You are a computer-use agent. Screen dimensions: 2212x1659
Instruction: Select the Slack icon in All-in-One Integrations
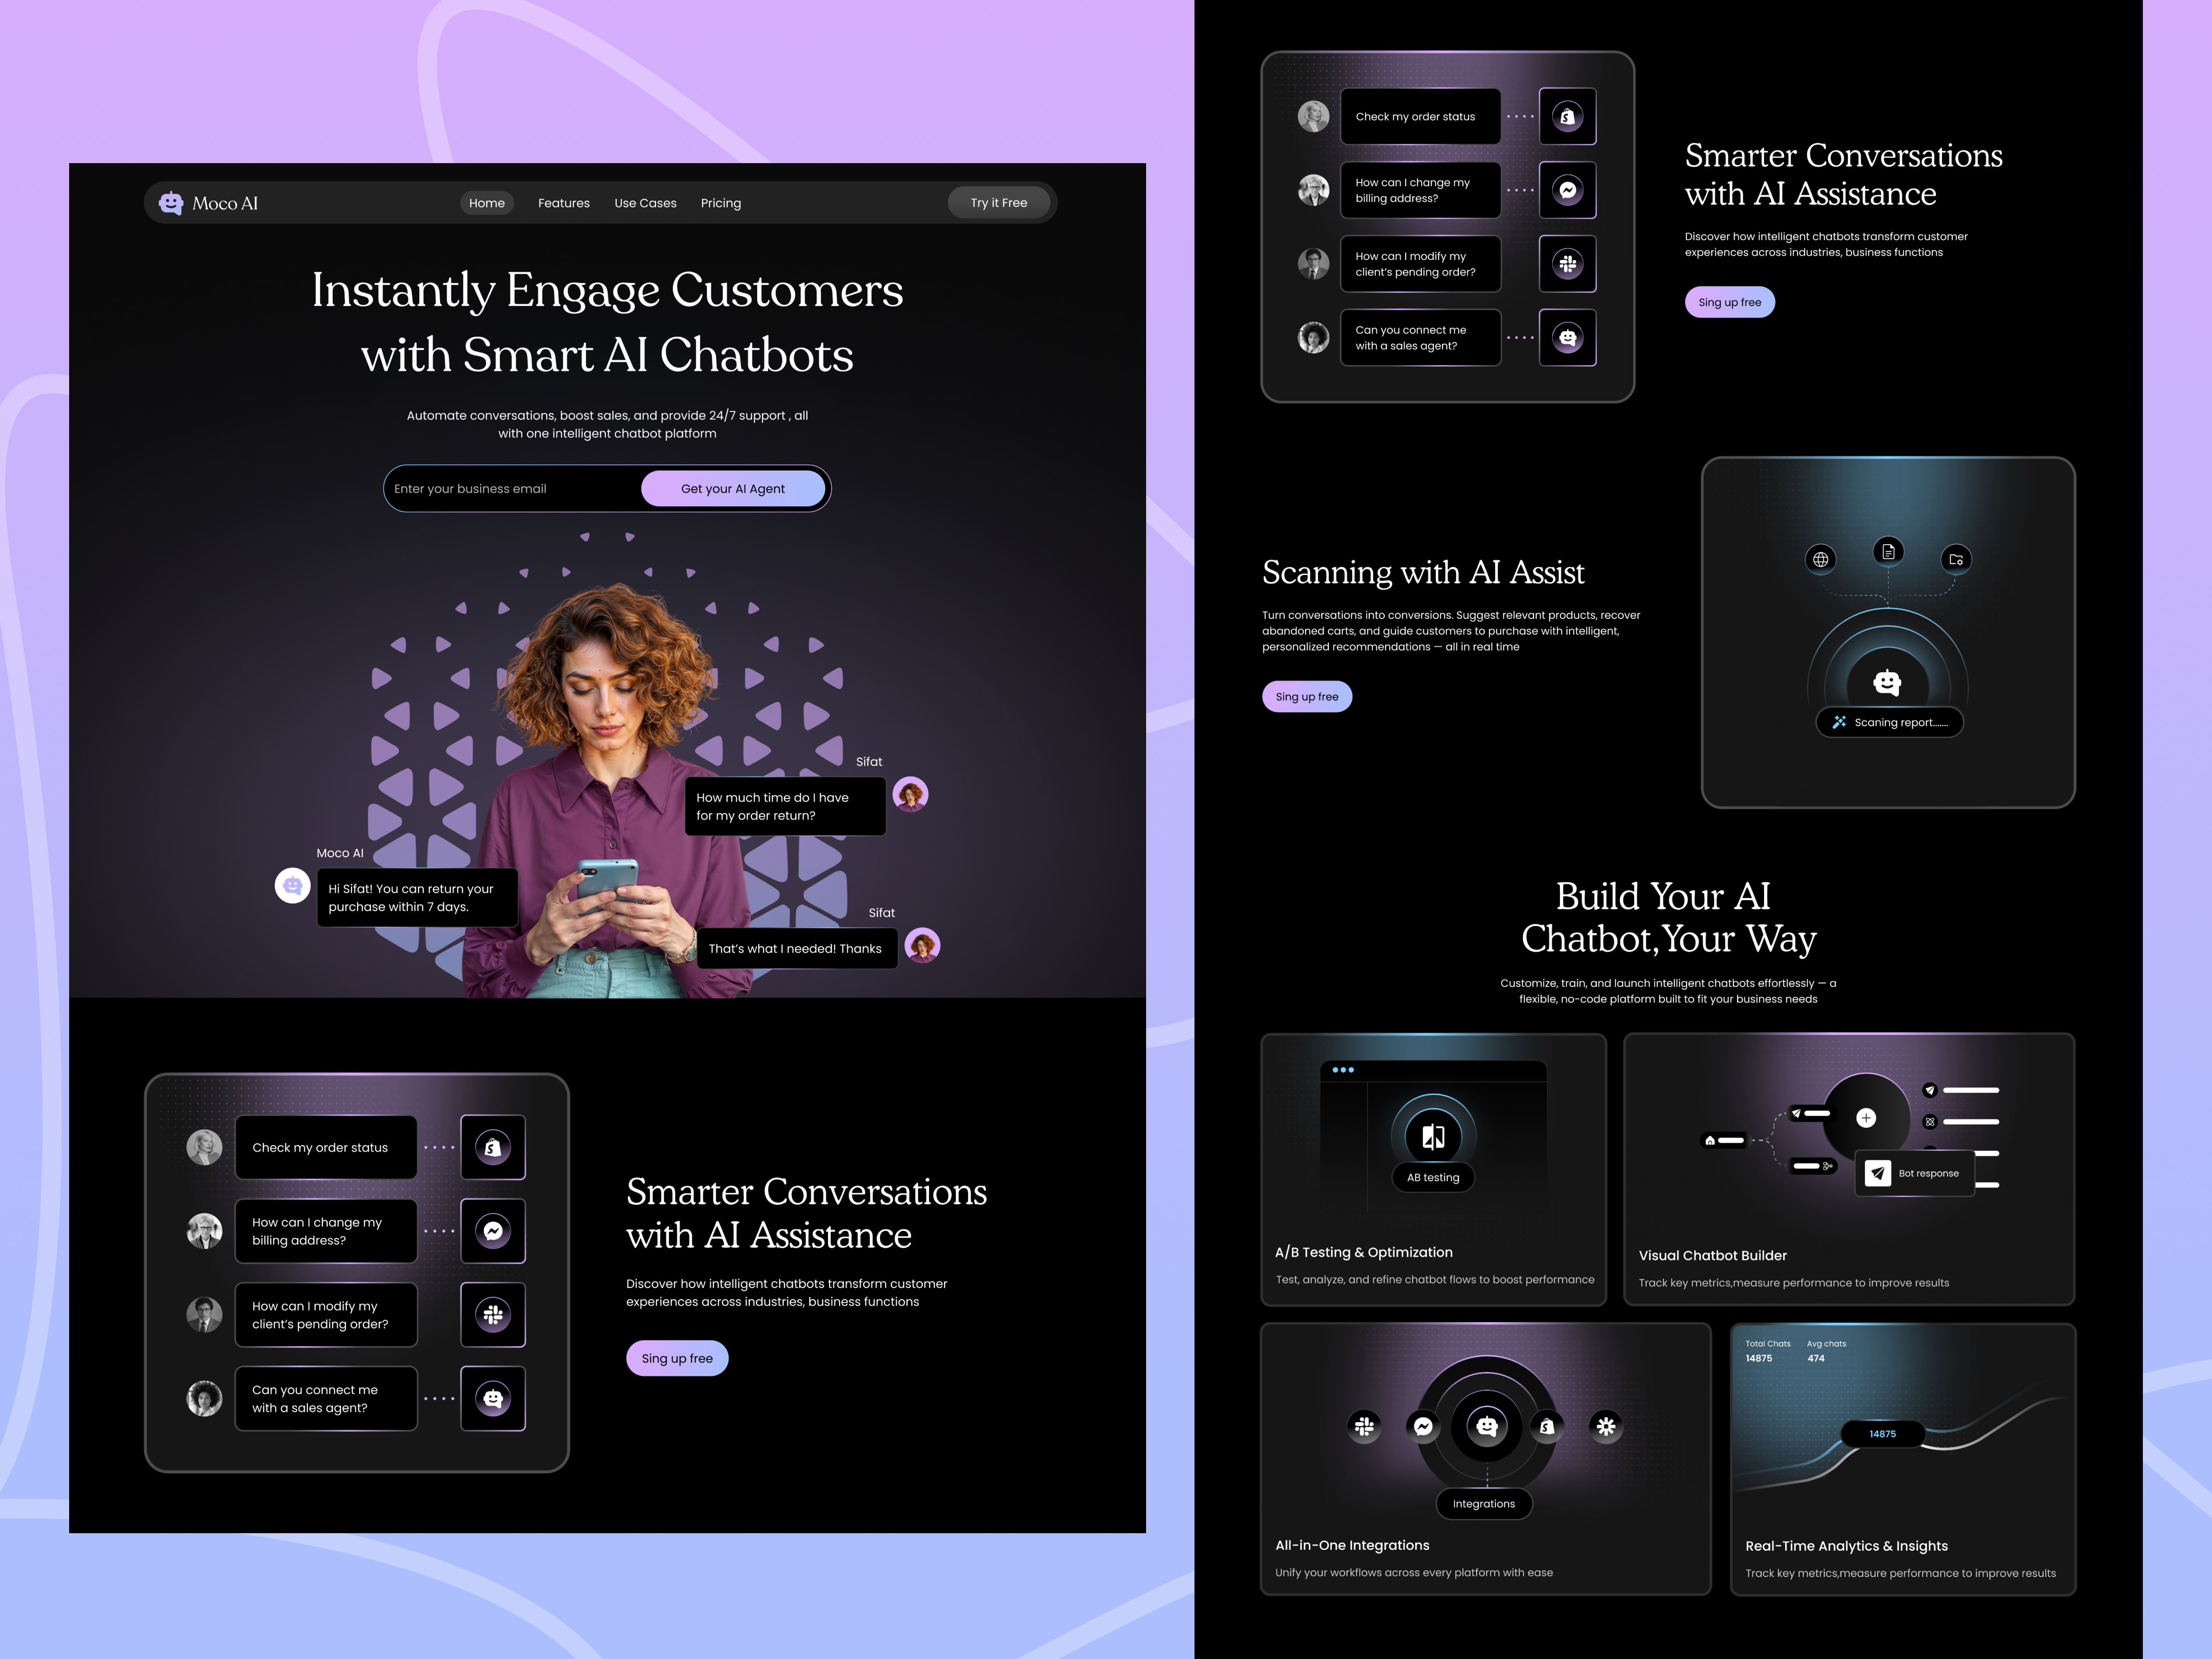pos(1363,1427)
